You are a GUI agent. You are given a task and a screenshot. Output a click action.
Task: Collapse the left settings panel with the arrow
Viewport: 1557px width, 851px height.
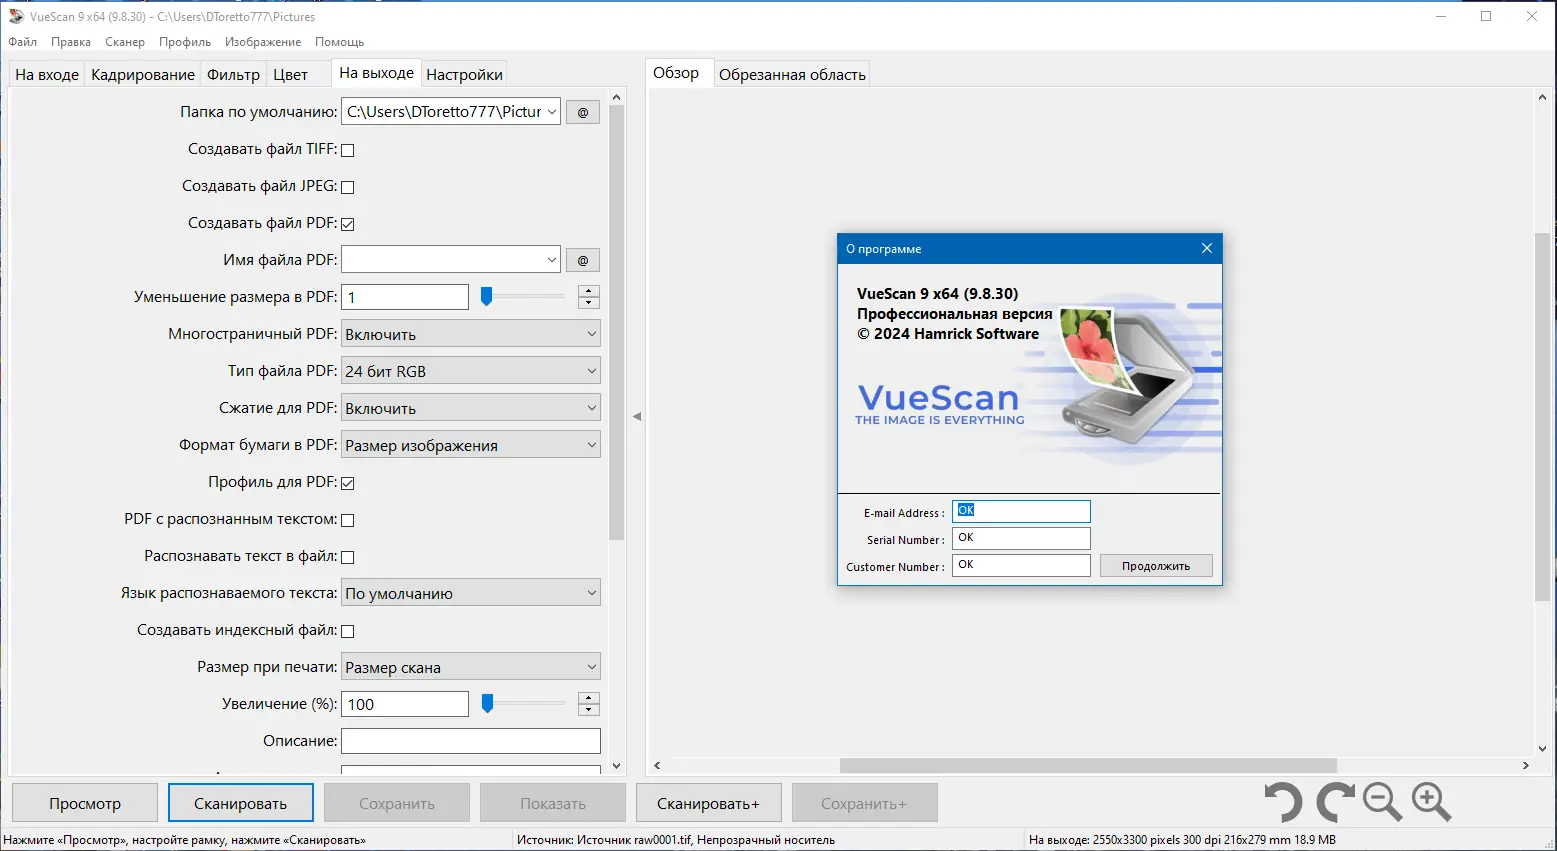click(637, 415)
